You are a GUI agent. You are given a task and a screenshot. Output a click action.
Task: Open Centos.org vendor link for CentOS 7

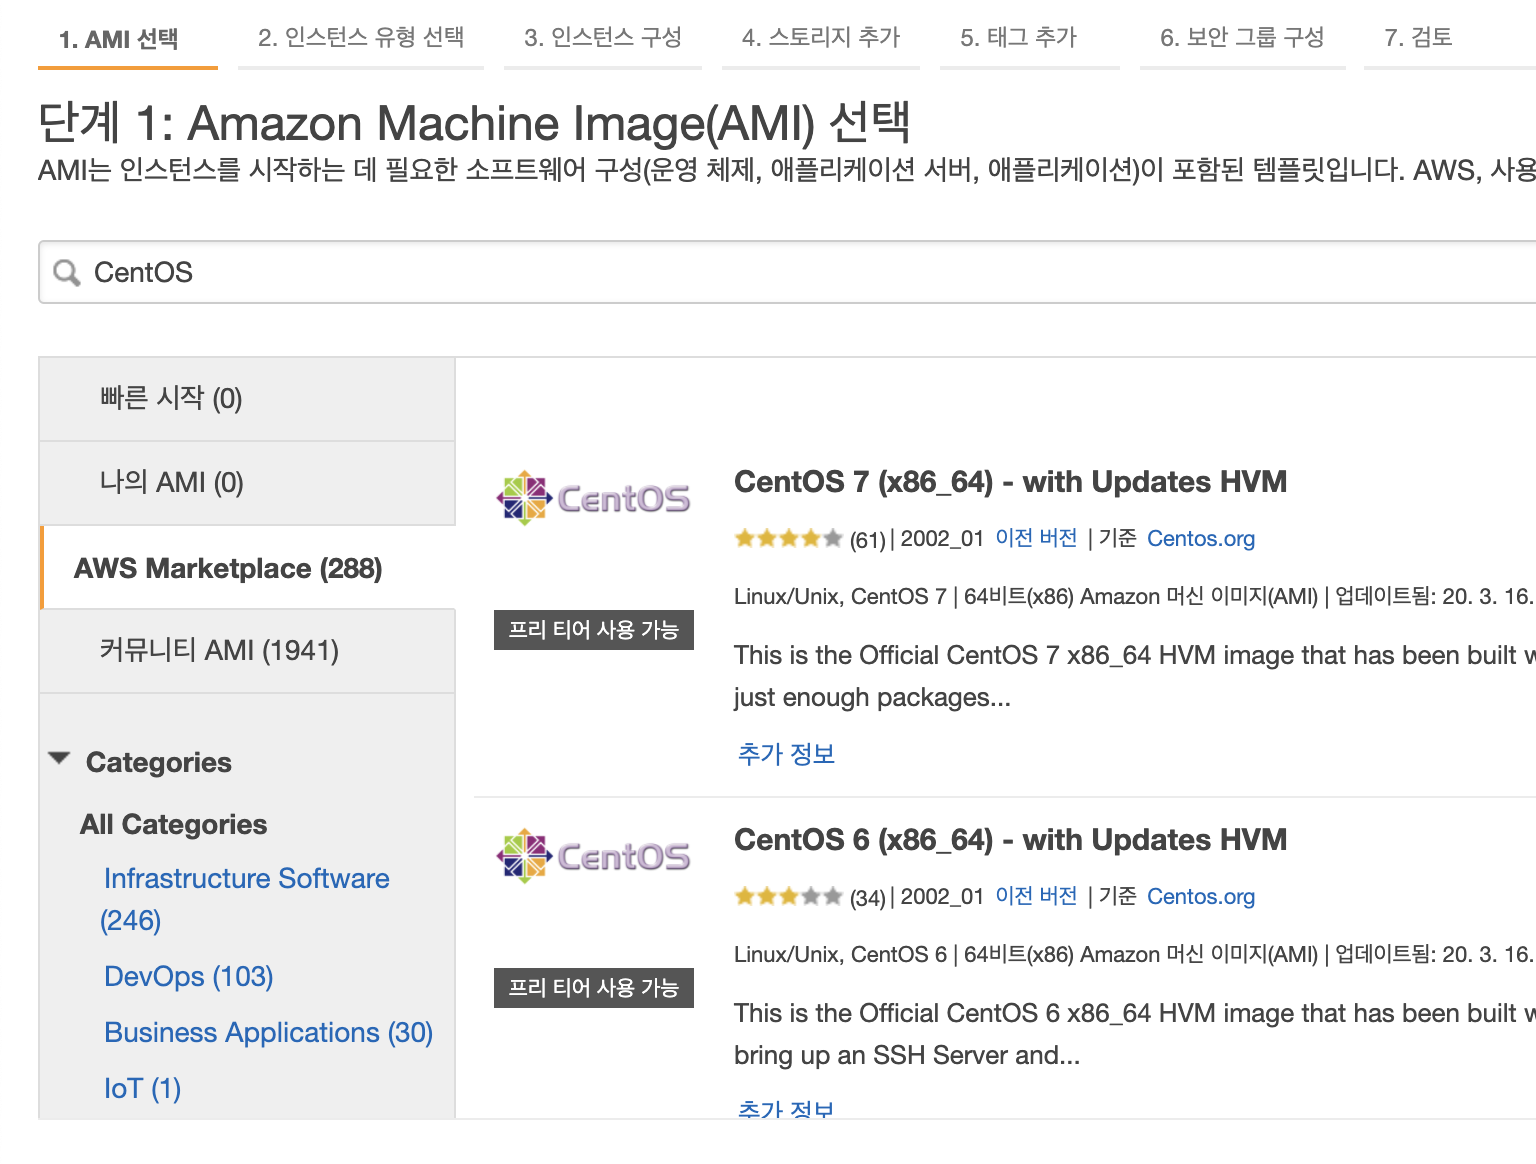(1201, 539)
